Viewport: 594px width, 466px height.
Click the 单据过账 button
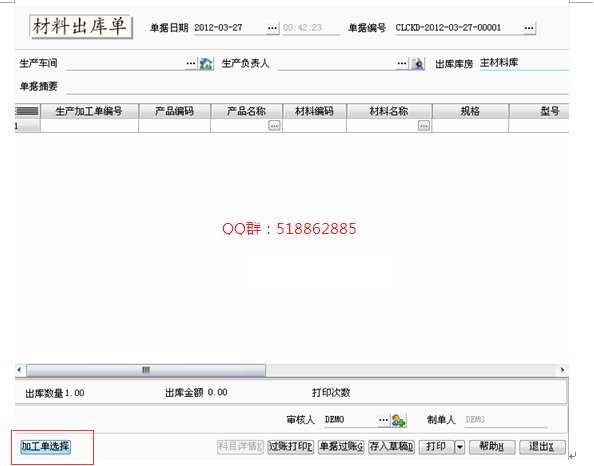(341, 447)
